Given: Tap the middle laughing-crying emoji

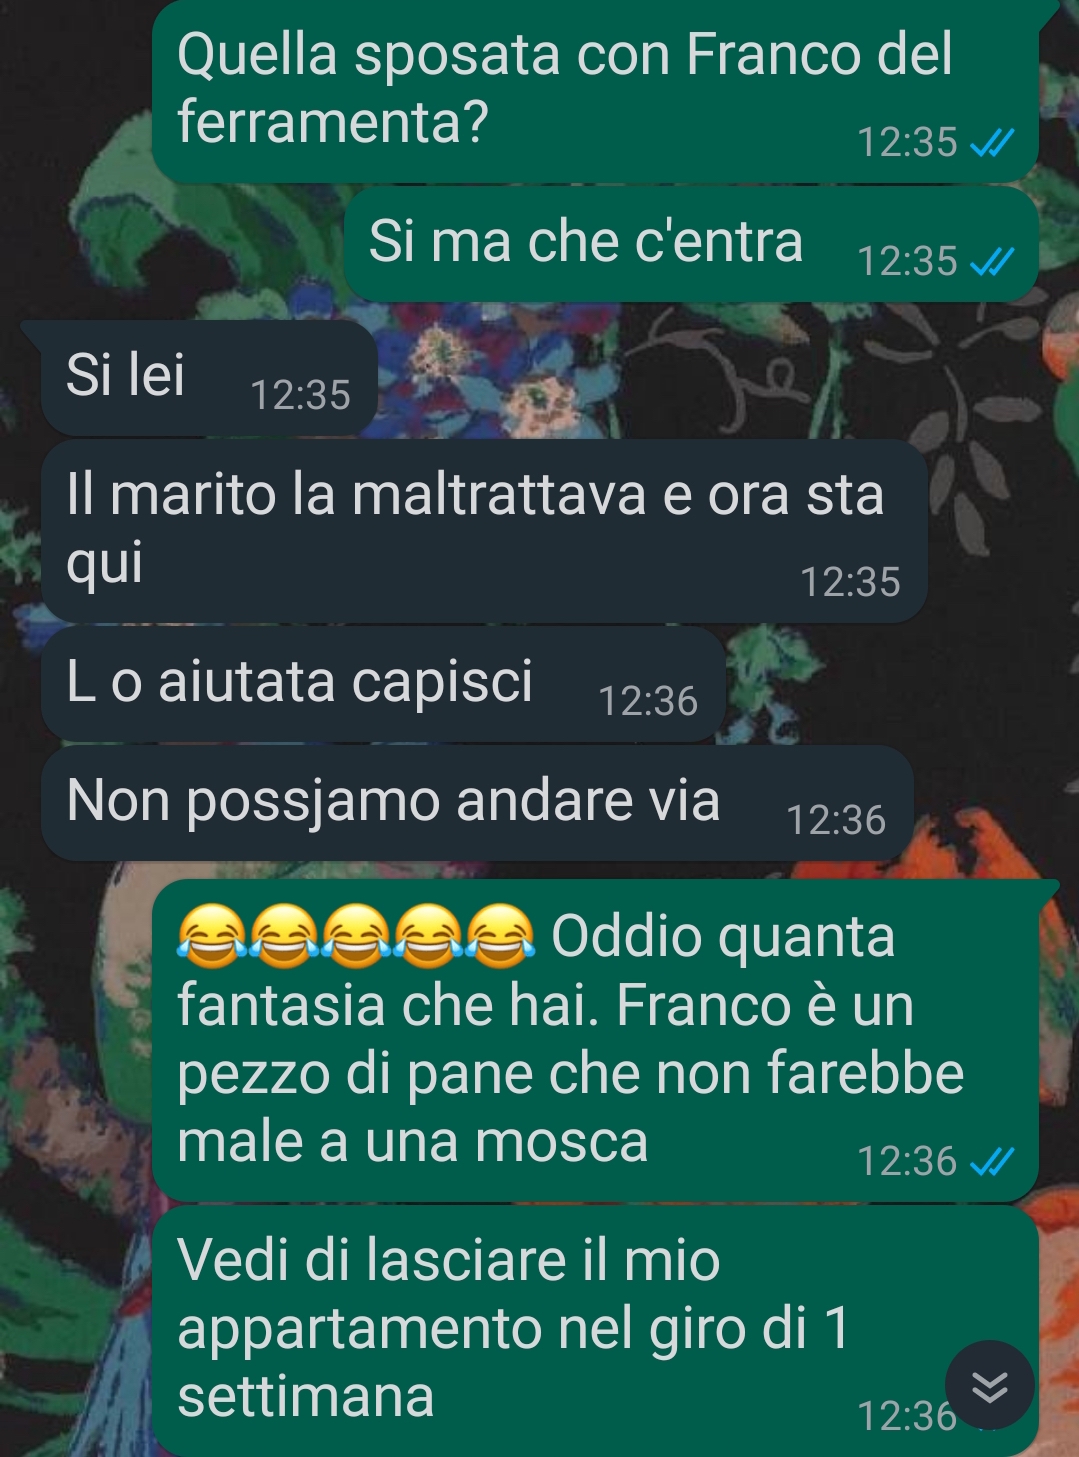Looking at the screenshot, I should pos(356,937).
